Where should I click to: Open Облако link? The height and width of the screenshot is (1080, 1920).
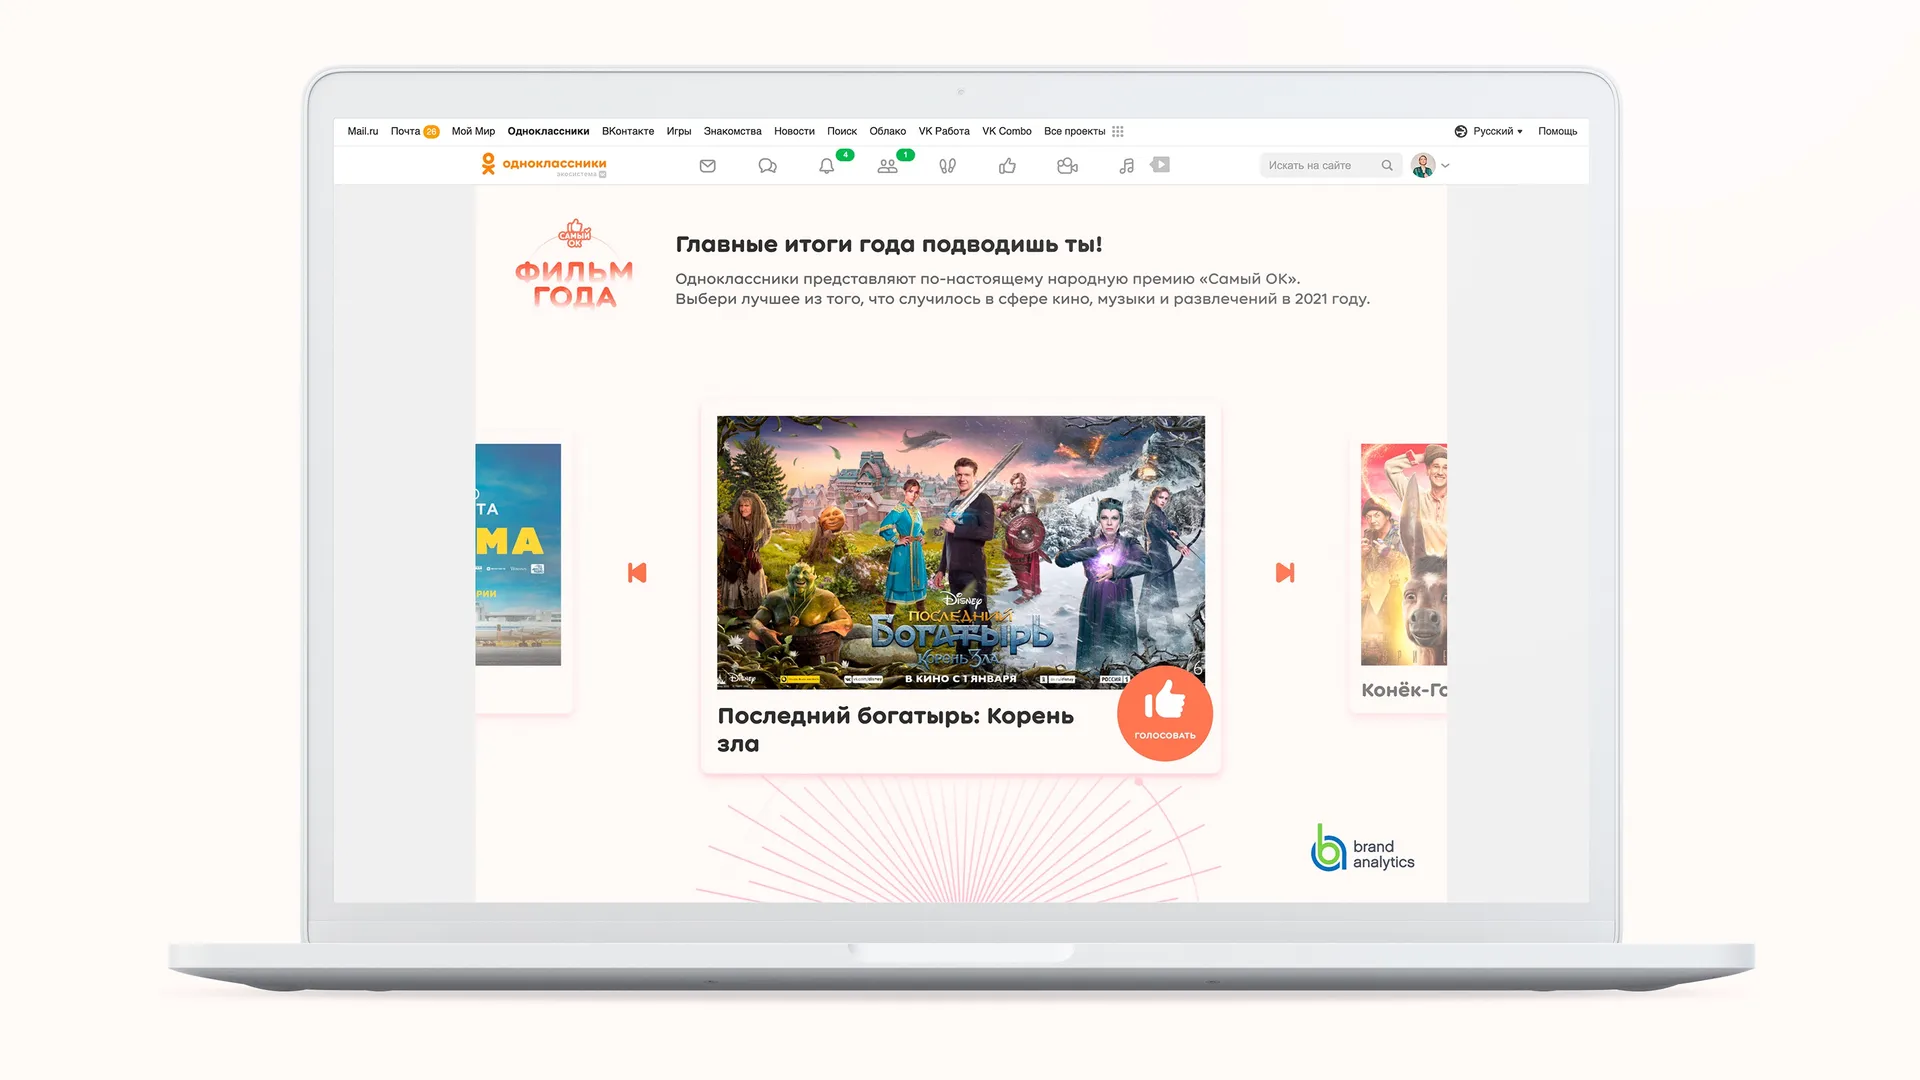point(887,131)
